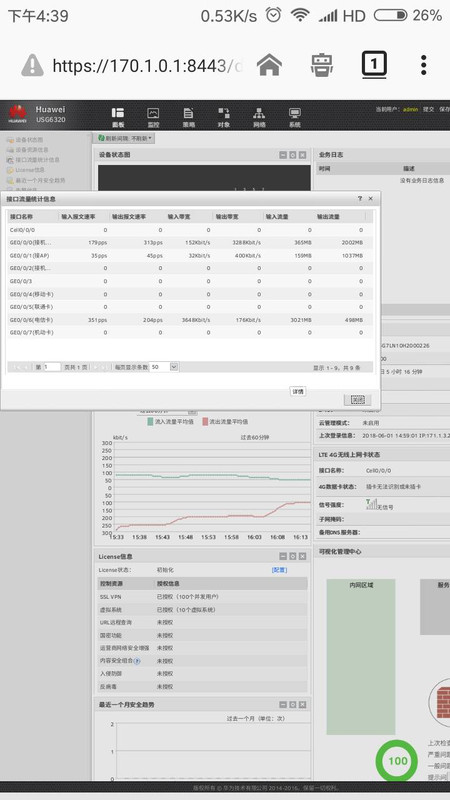Minimize the License信息 panel
Image resolution: width=450 pixels, height=800 pixels.
click(x=283, y=556)
